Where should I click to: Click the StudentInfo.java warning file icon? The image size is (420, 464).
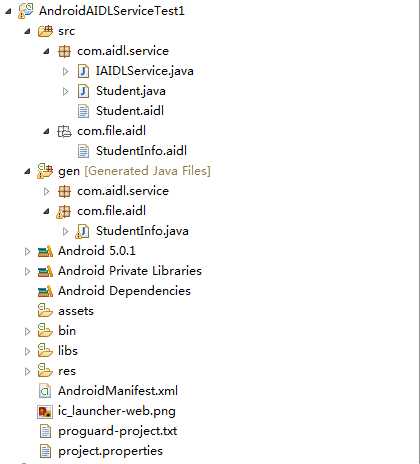[82, 231]
